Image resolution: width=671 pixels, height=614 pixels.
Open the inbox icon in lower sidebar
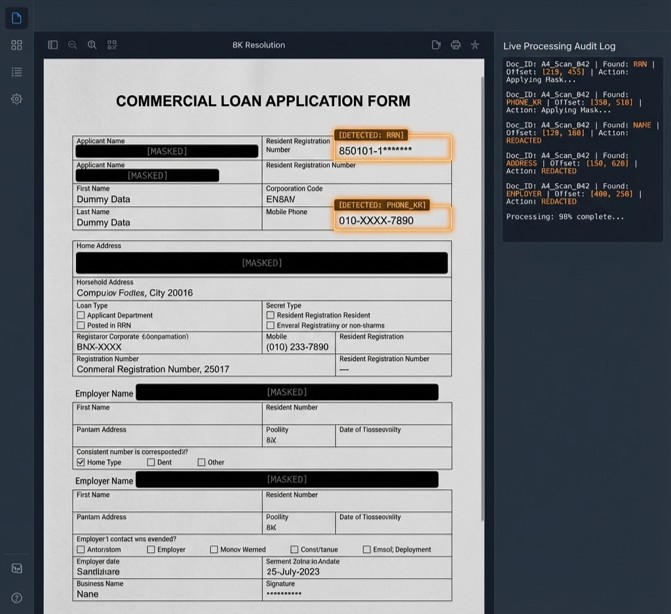(16, 568)
